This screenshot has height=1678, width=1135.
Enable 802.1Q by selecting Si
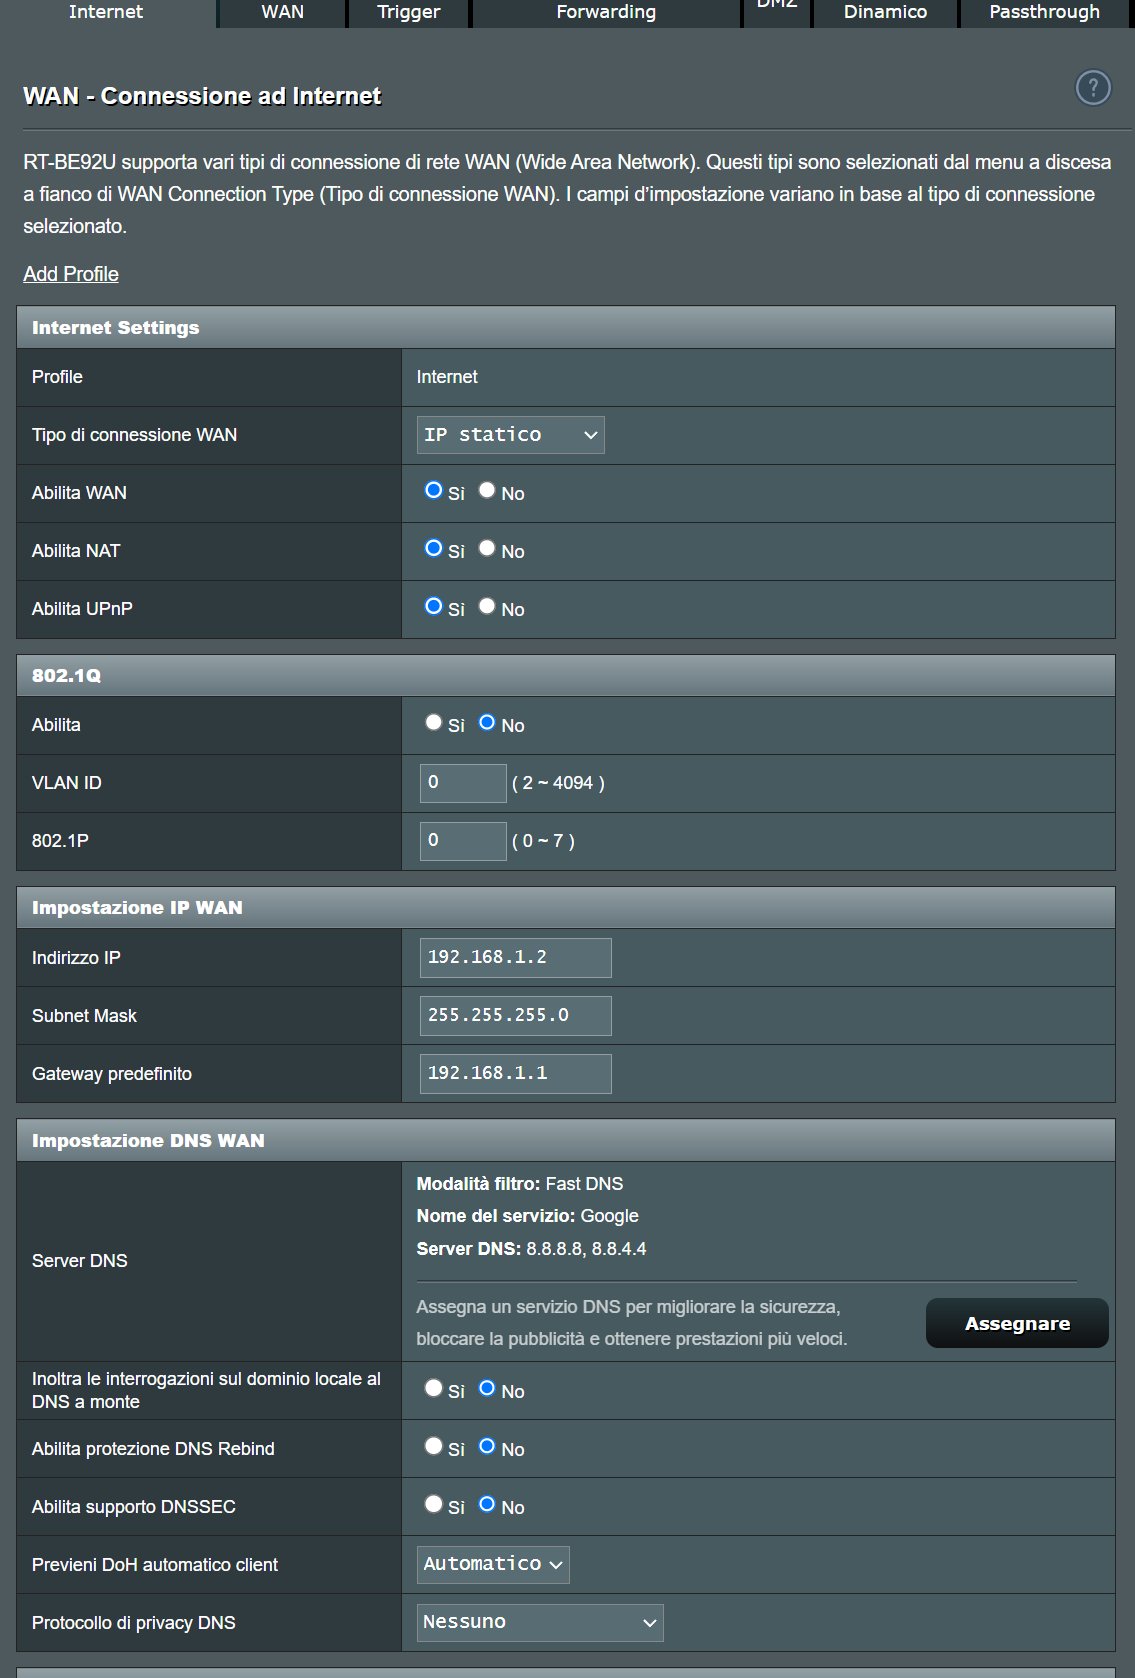(x=433, y=722)
